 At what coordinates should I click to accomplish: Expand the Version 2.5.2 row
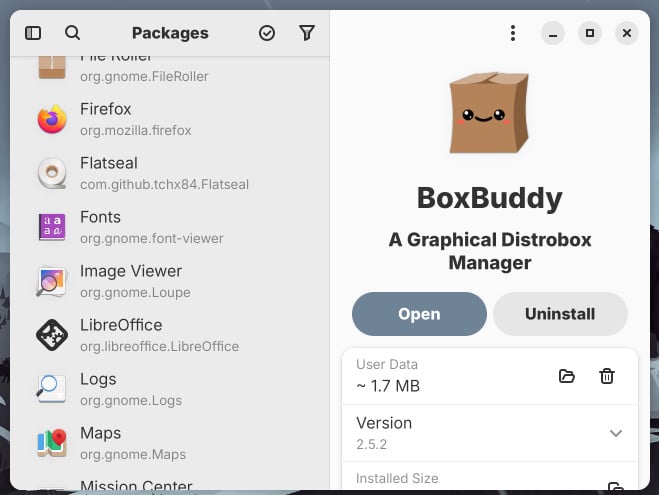pyautogui.click(x=490, y=433)
